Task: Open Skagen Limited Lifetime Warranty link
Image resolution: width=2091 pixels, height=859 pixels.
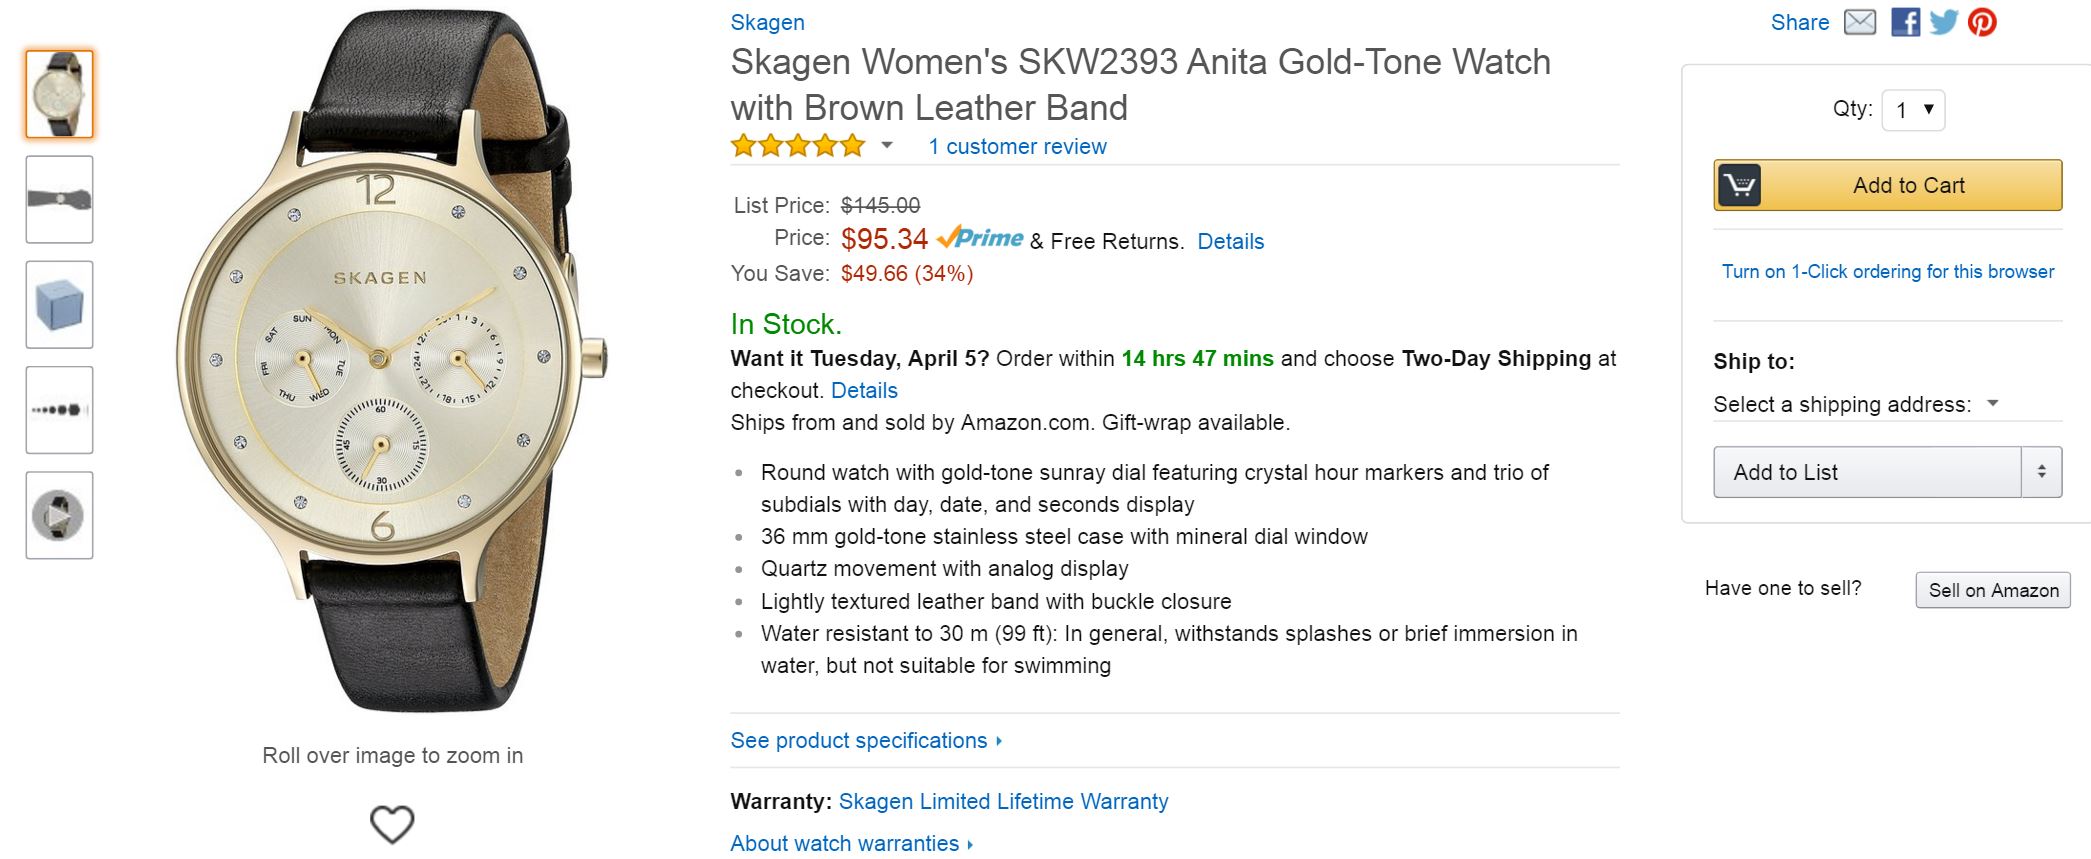Action: point(1003,802)
